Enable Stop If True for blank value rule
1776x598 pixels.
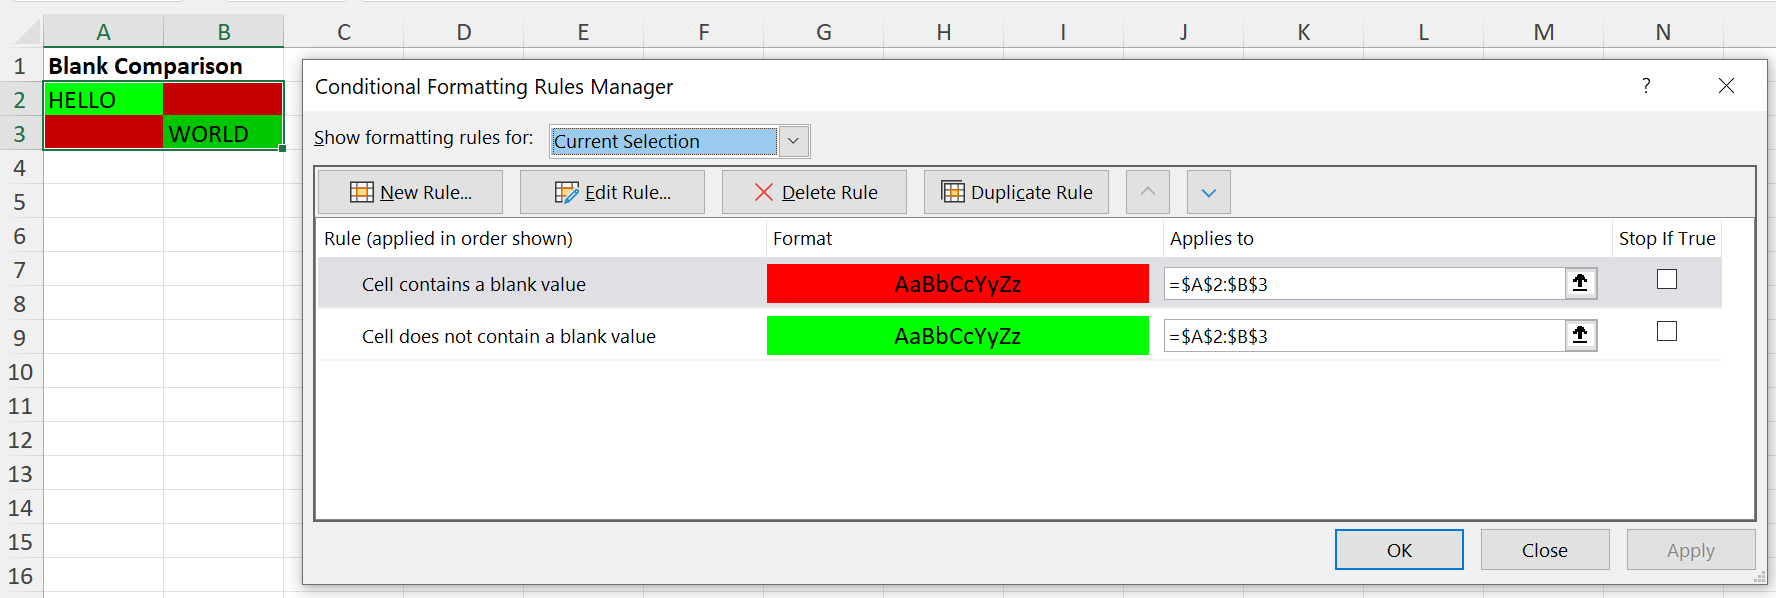[1666, 280]
